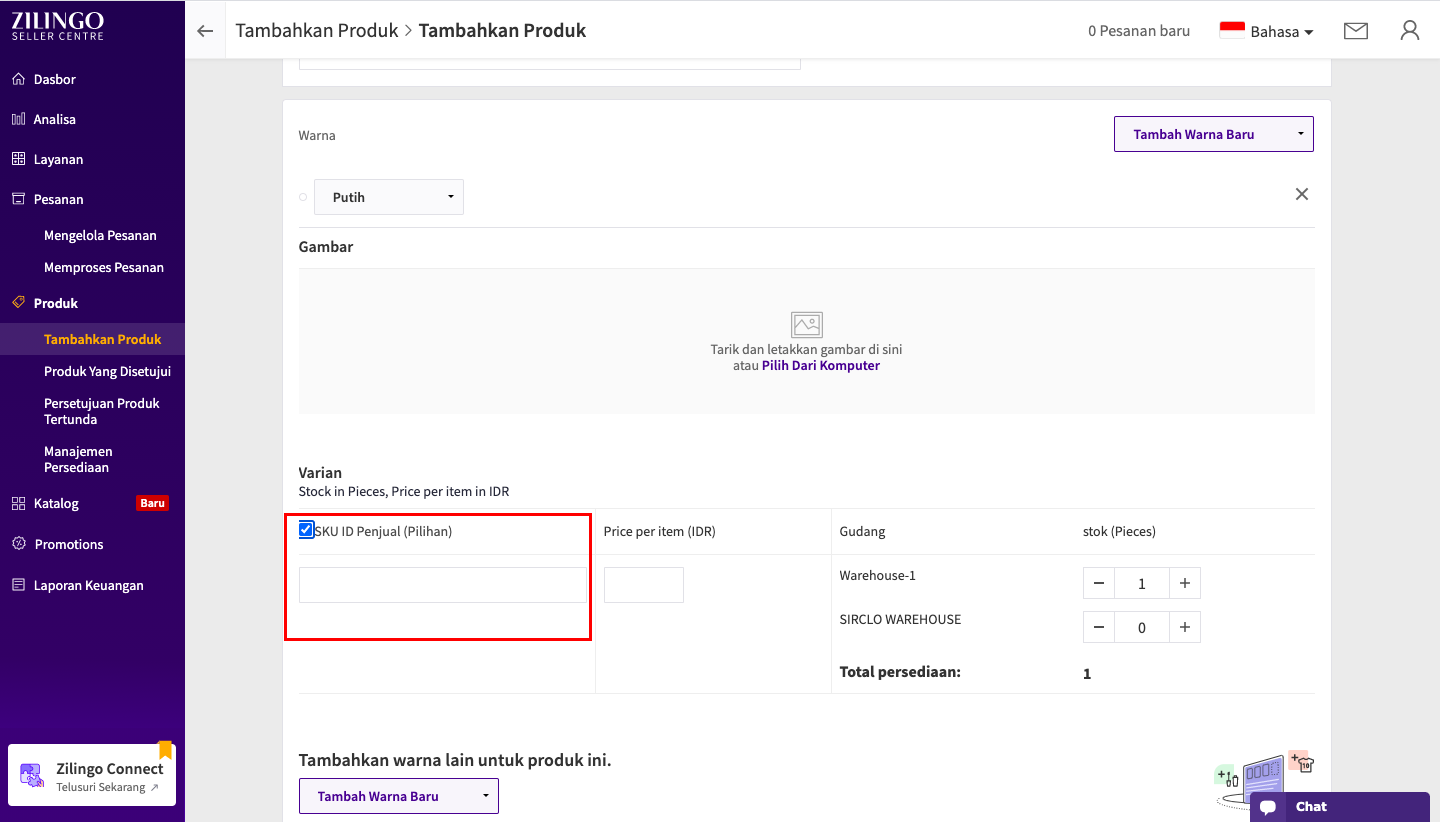
Task: Click Pilih Dari Komputer link
Action: (821, 366)
